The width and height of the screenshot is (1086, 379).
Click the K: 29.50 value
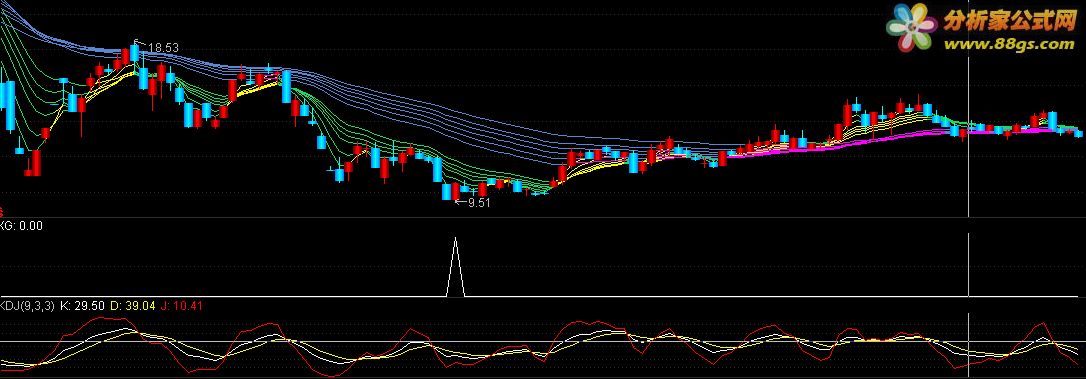point(83,305)
